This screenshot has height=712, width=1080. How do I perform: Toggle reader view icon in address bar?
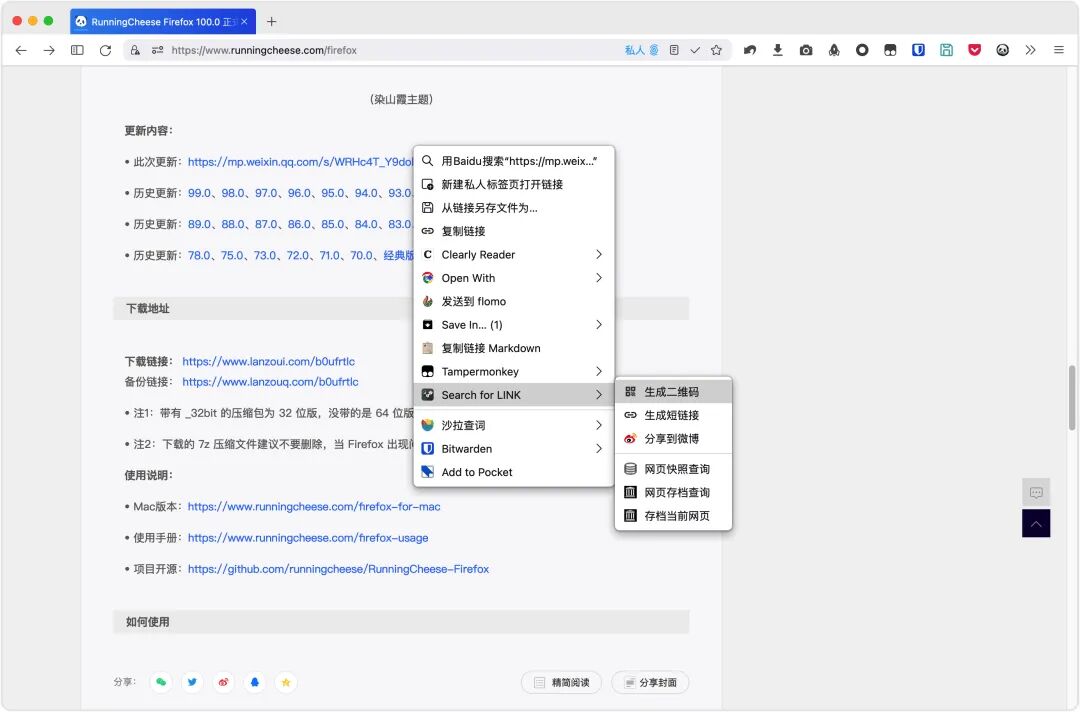pos(674,50)
